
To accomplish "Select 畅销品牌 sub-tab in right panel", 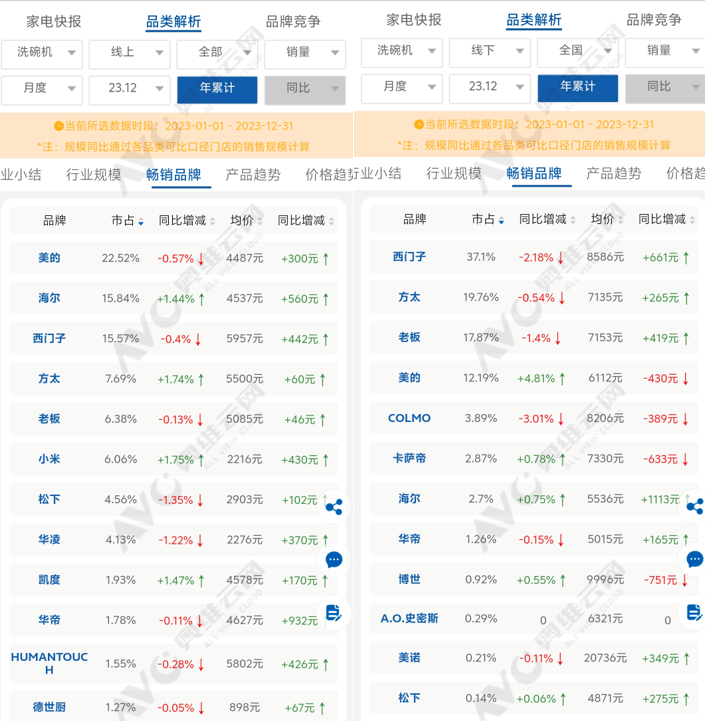I will (x=534, y=173).
